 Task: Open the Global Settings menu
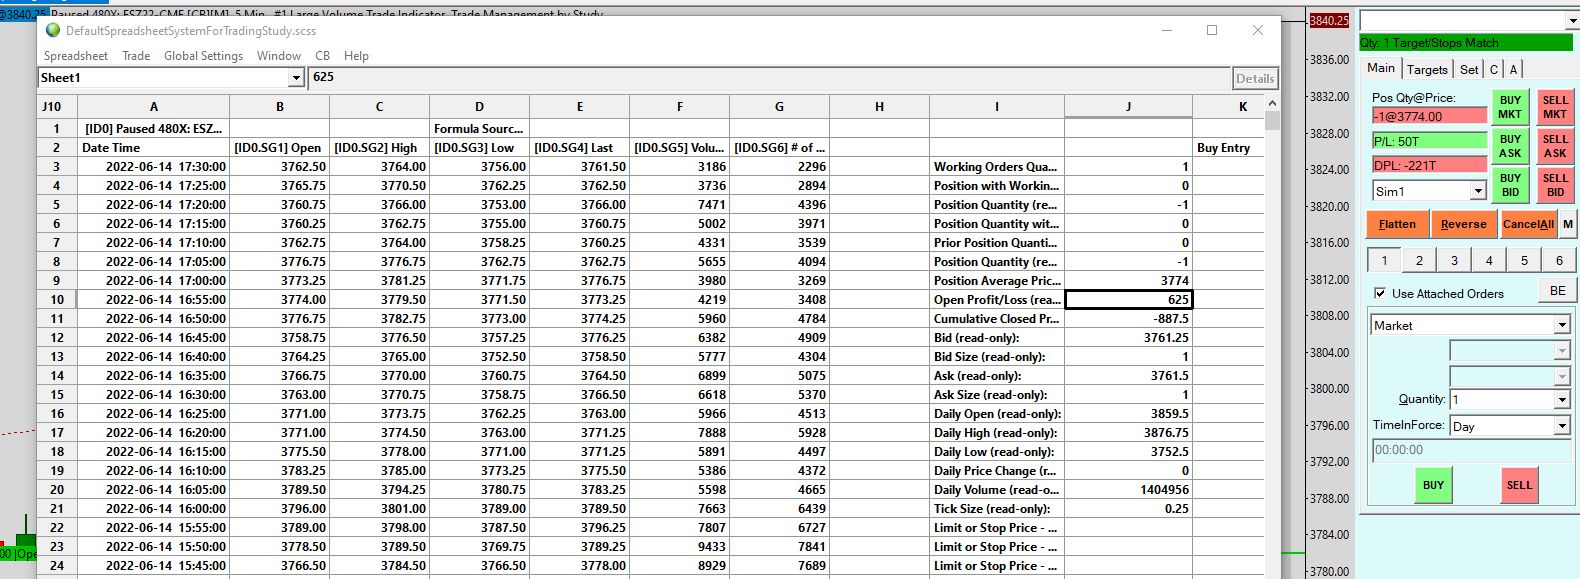click(203, 56)
